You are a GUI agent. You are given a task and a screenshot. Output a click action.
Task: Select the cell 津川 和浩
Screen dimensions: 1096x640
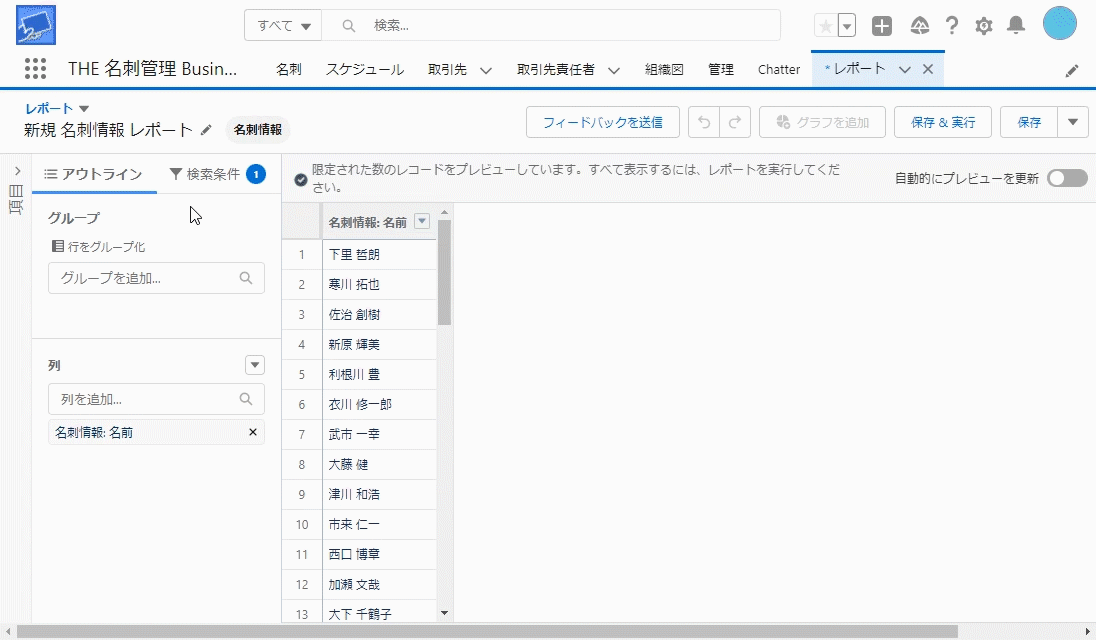click(x=380, y=495)
